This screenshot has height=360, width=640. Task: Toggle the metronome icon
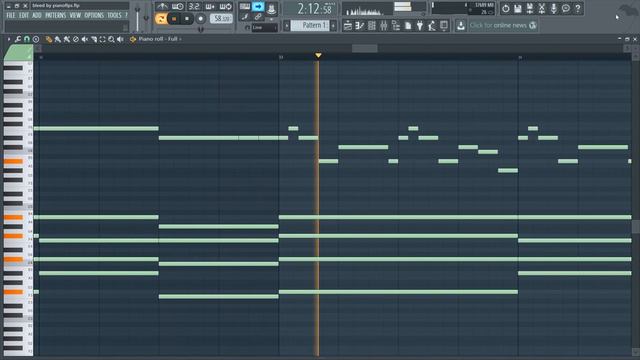pyautogui.click(x=162, y=7)
